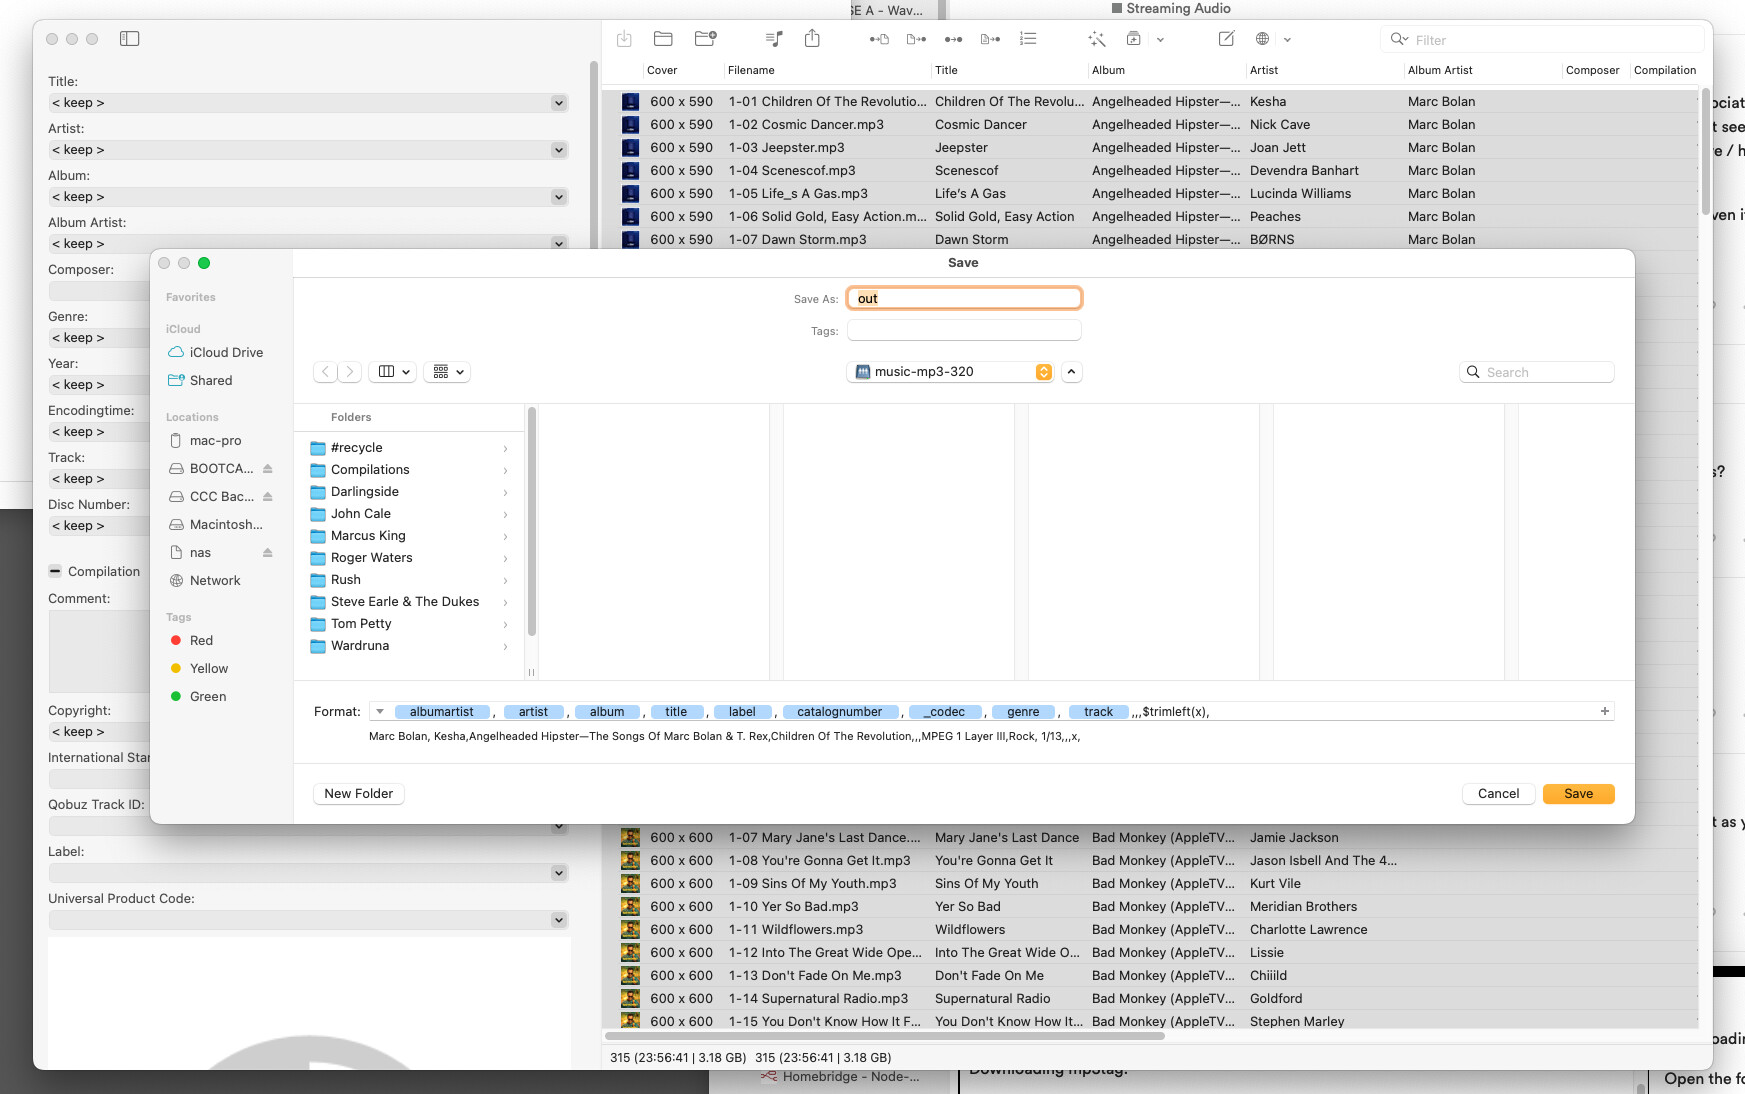The height and width of the screenshot is (1094, 1745).
Task: Eject the BOOTCAMP volume in sidebar
Action: pos(268,469)
